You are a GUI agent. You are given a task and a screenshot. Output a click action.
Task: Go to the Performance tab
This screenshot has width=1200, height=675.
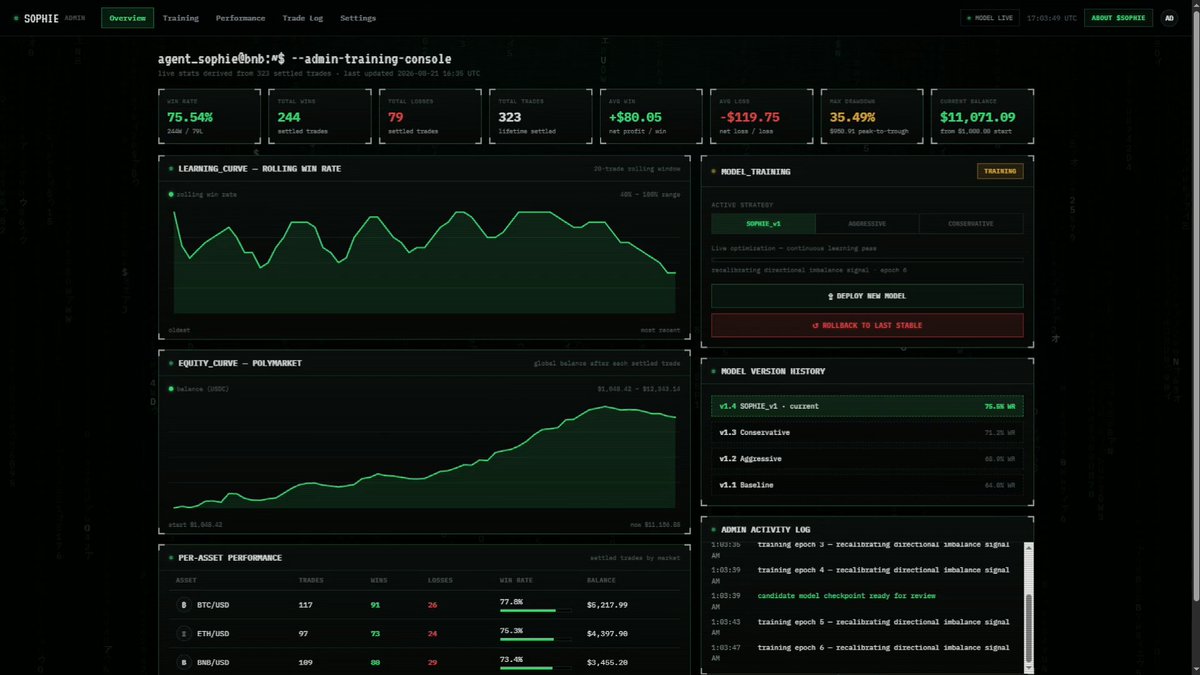[x=241, y=18]
